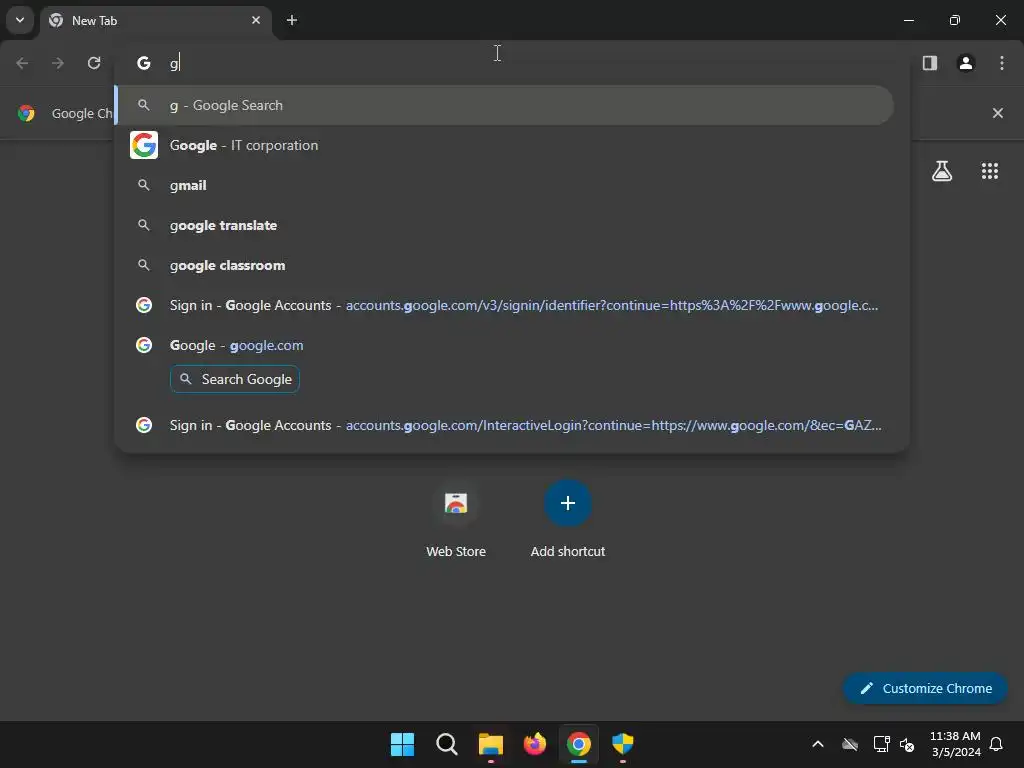The height and width of the screenshot is (768, 1024).
Task: Open the Google apps grid
Action: [x=989, y=171]
